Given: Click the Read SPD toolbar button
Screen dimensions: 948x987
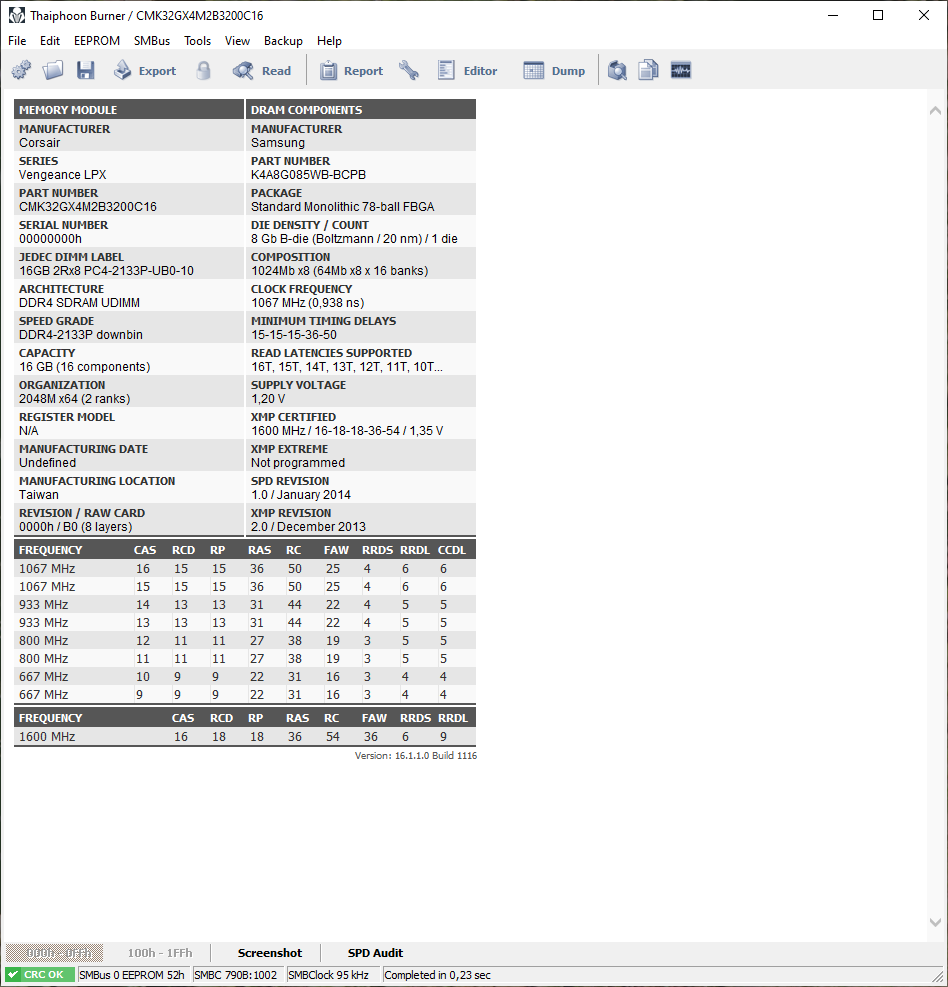Looking at the screenshot, I should click(262, 70).
